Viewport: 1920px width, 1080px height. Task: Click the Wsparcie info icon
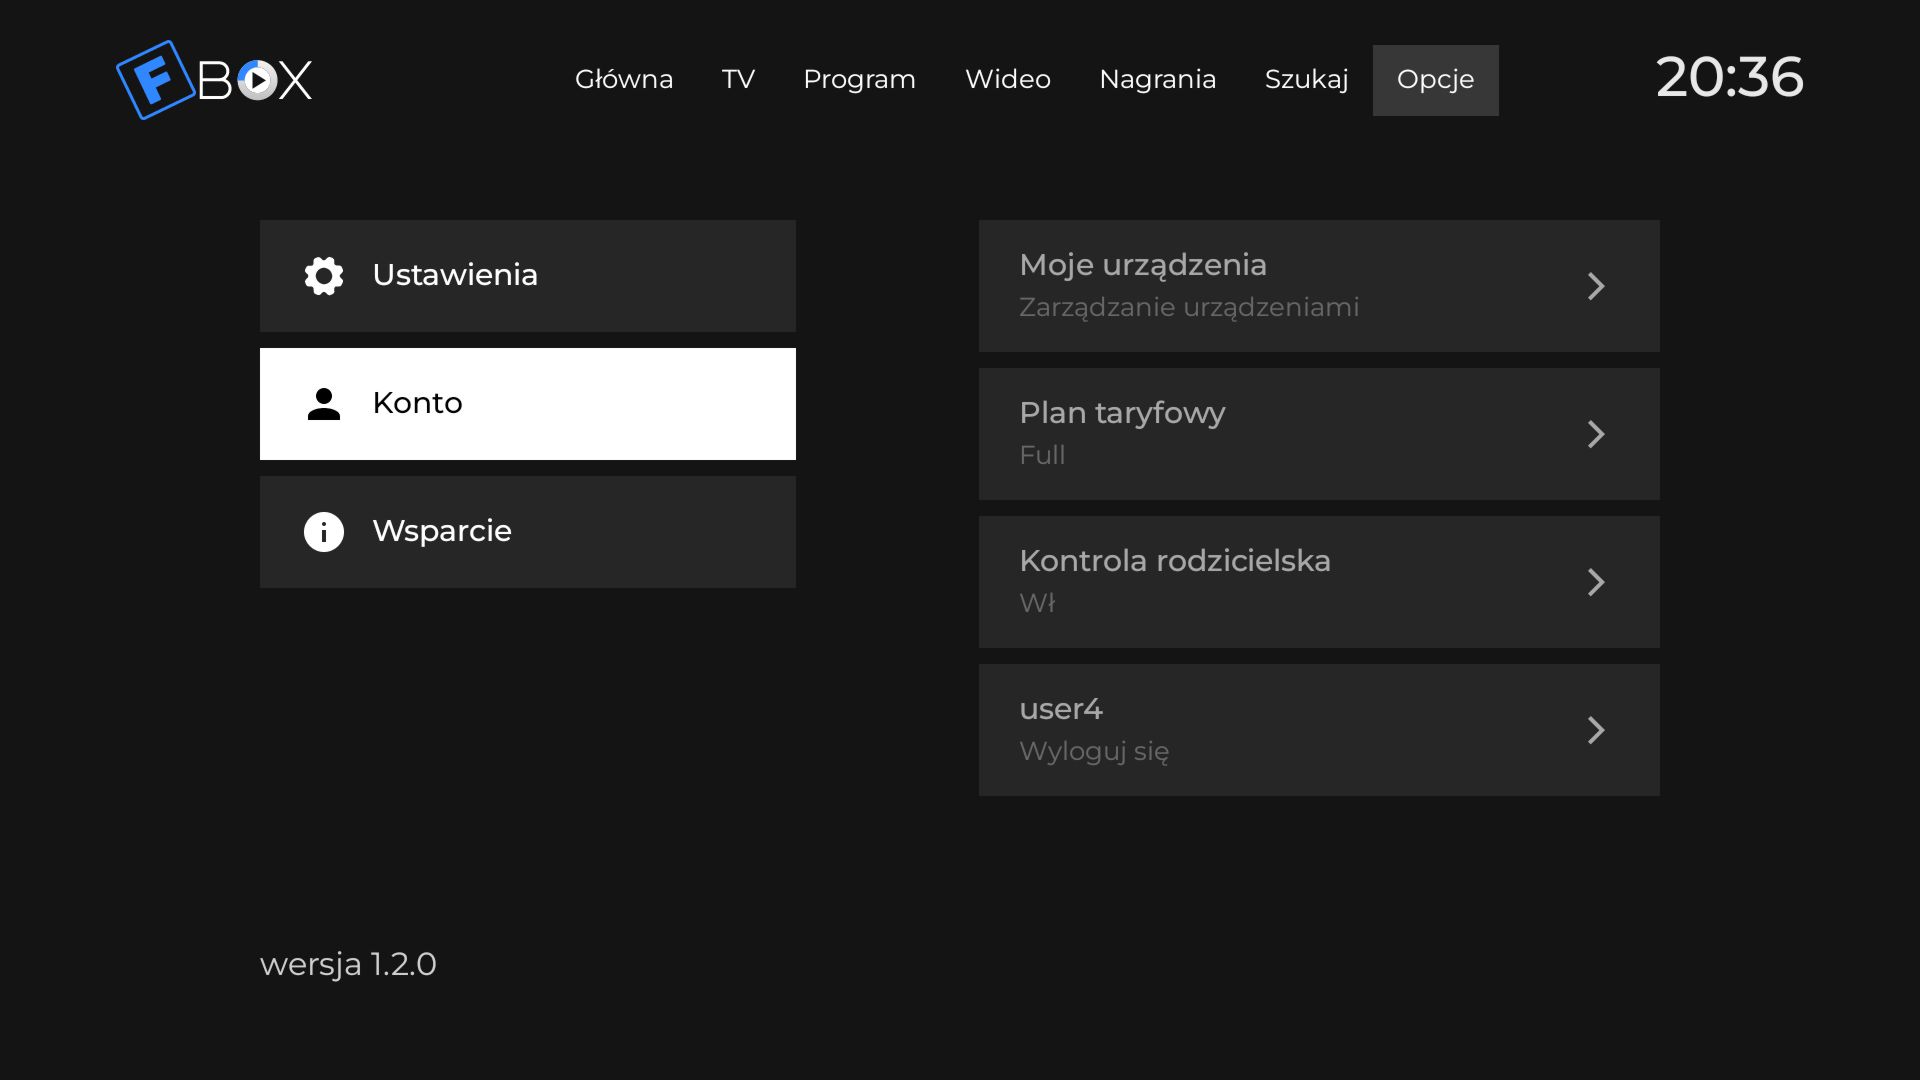pos(324,532)
